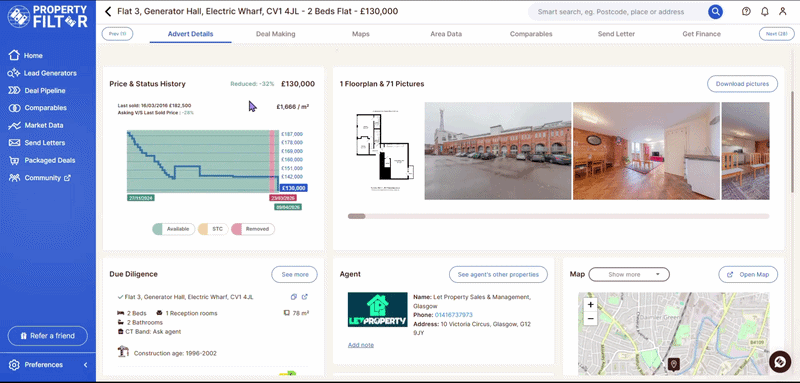Switch to the Deal Making tab
The image size is (800, 383).
(x=276, y=34)
